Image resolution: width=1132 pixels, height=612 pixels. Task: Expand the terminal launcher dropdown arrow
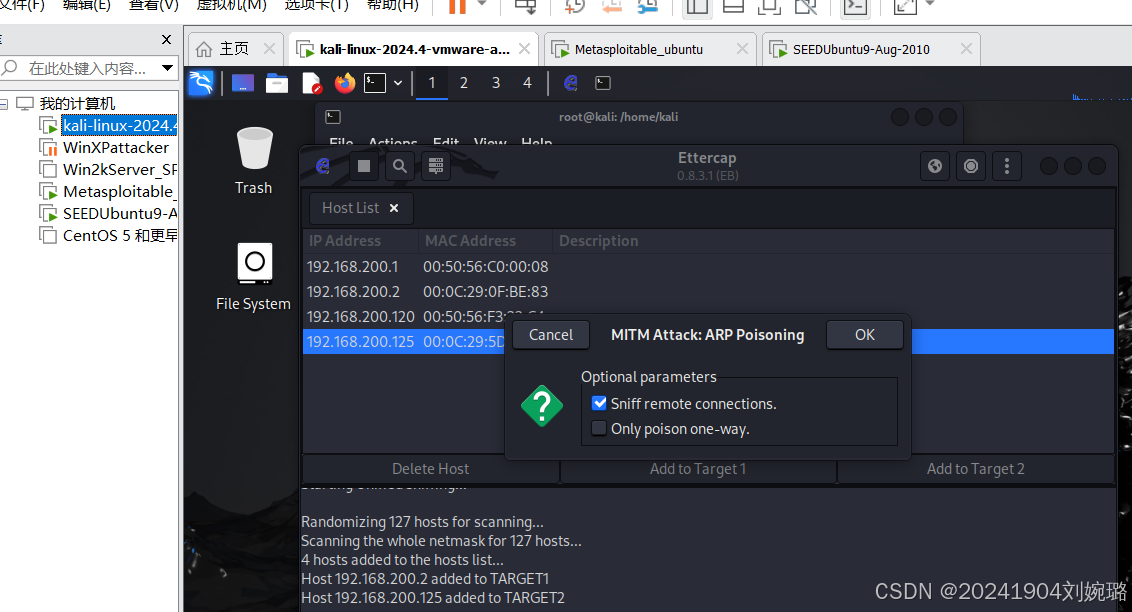[x=398, y=83]
